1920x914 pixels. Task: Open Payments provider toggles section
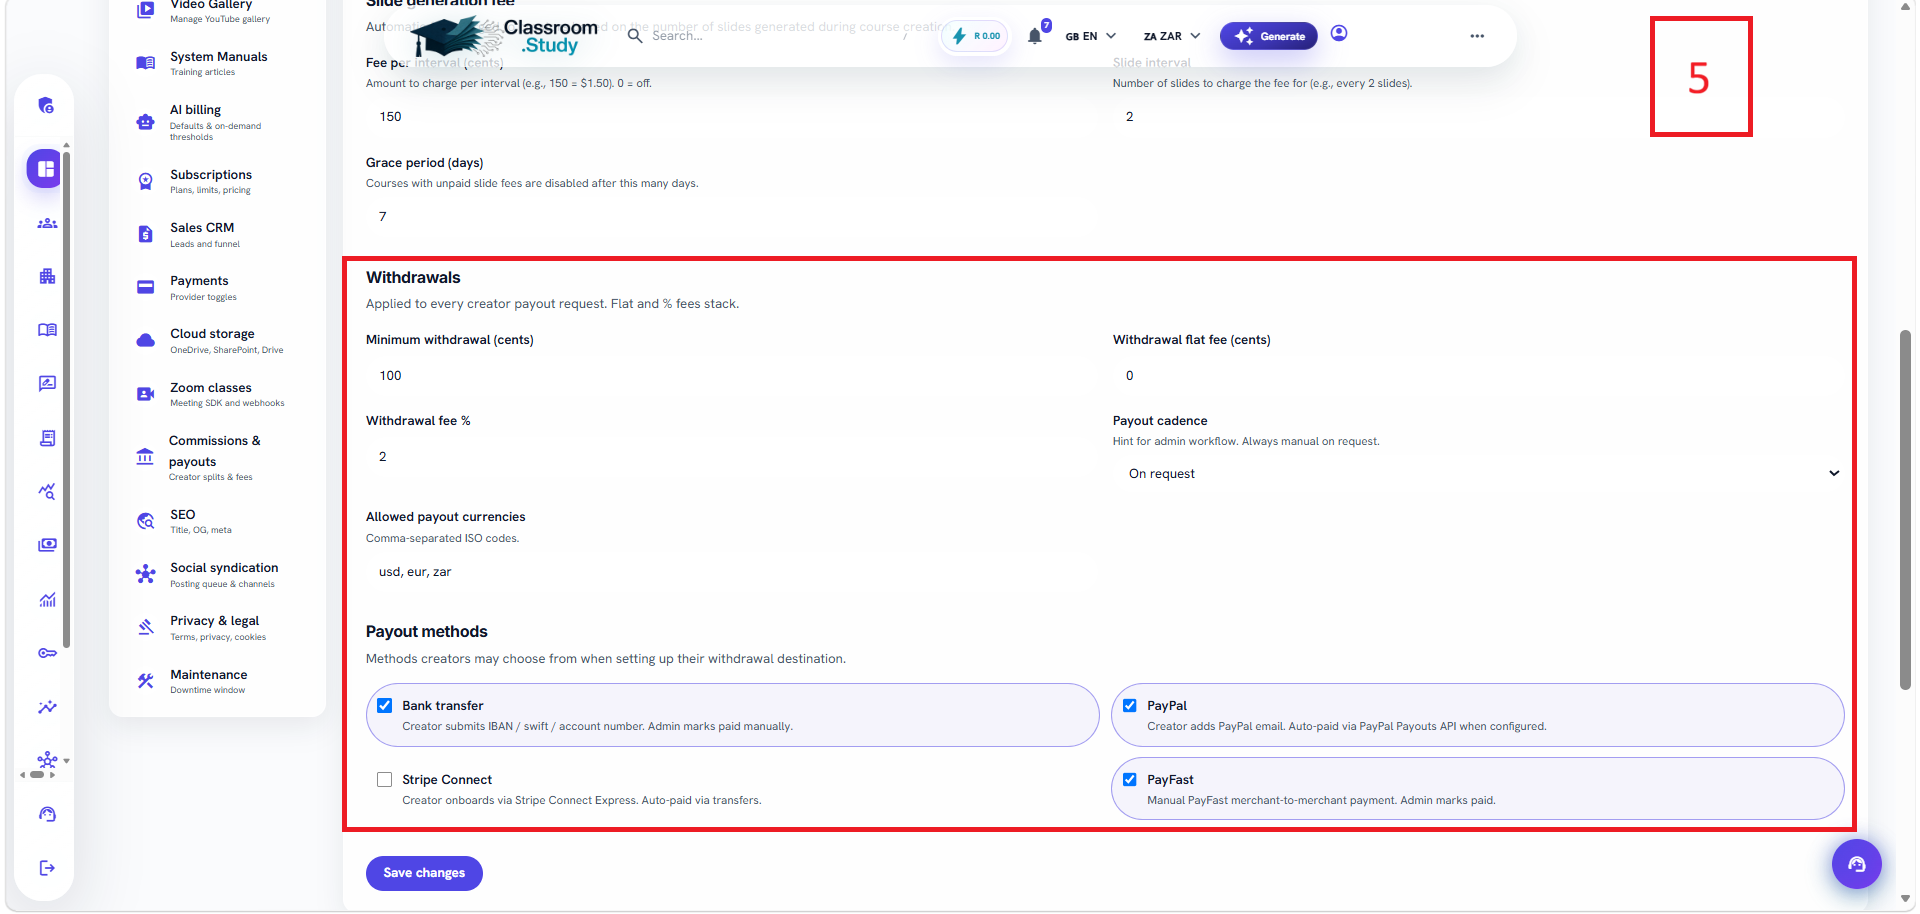point(217,287)
